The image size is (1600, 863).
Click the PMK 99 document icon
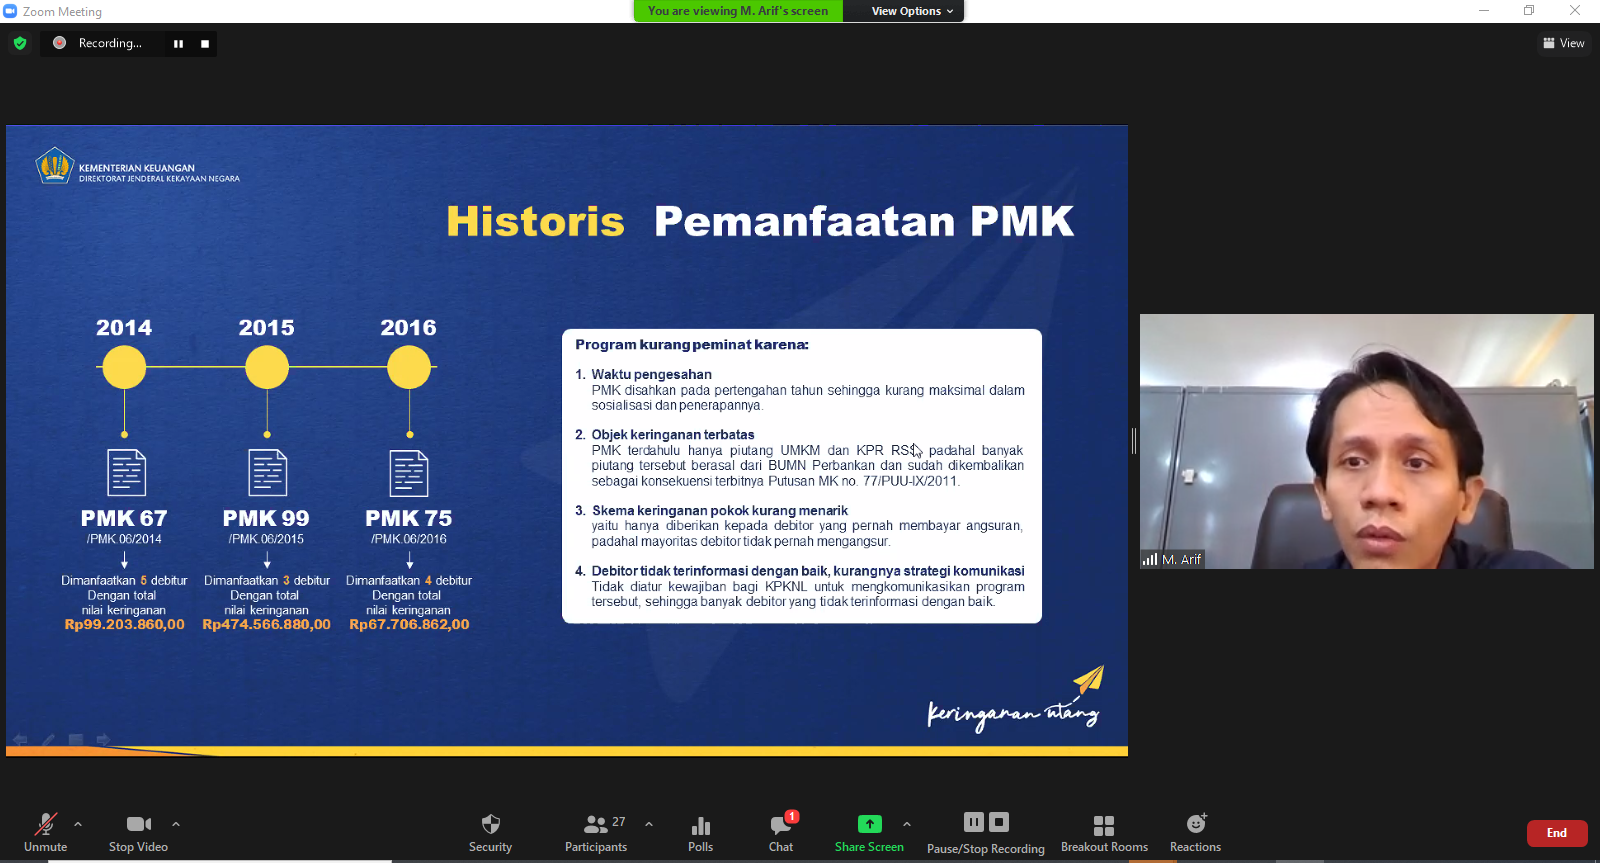(x=267, y=473)
